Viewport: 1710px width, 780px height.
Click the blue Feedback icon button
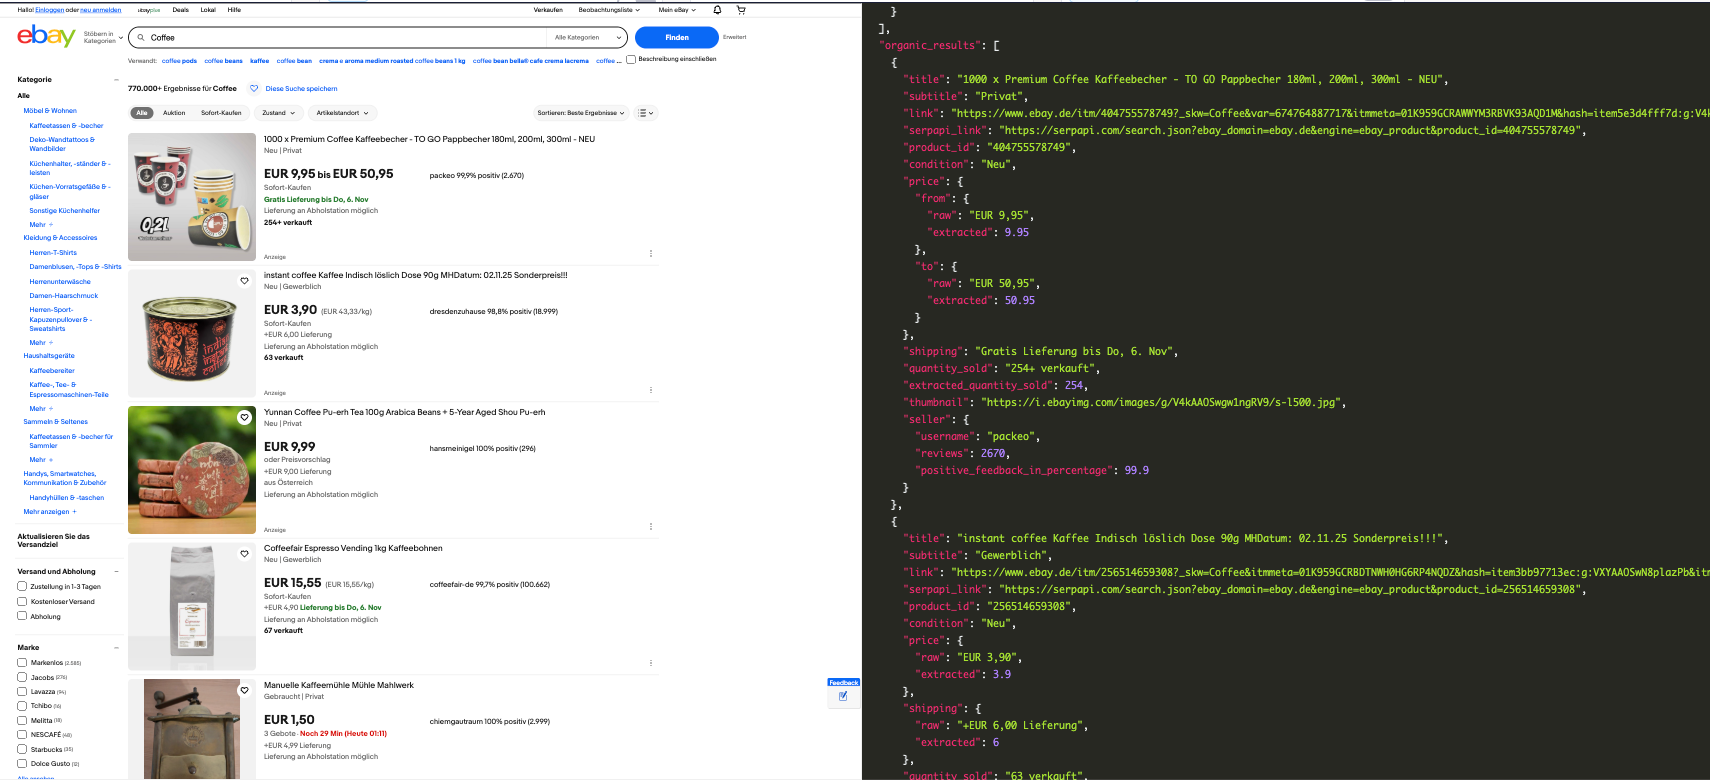tap(843, 696)
